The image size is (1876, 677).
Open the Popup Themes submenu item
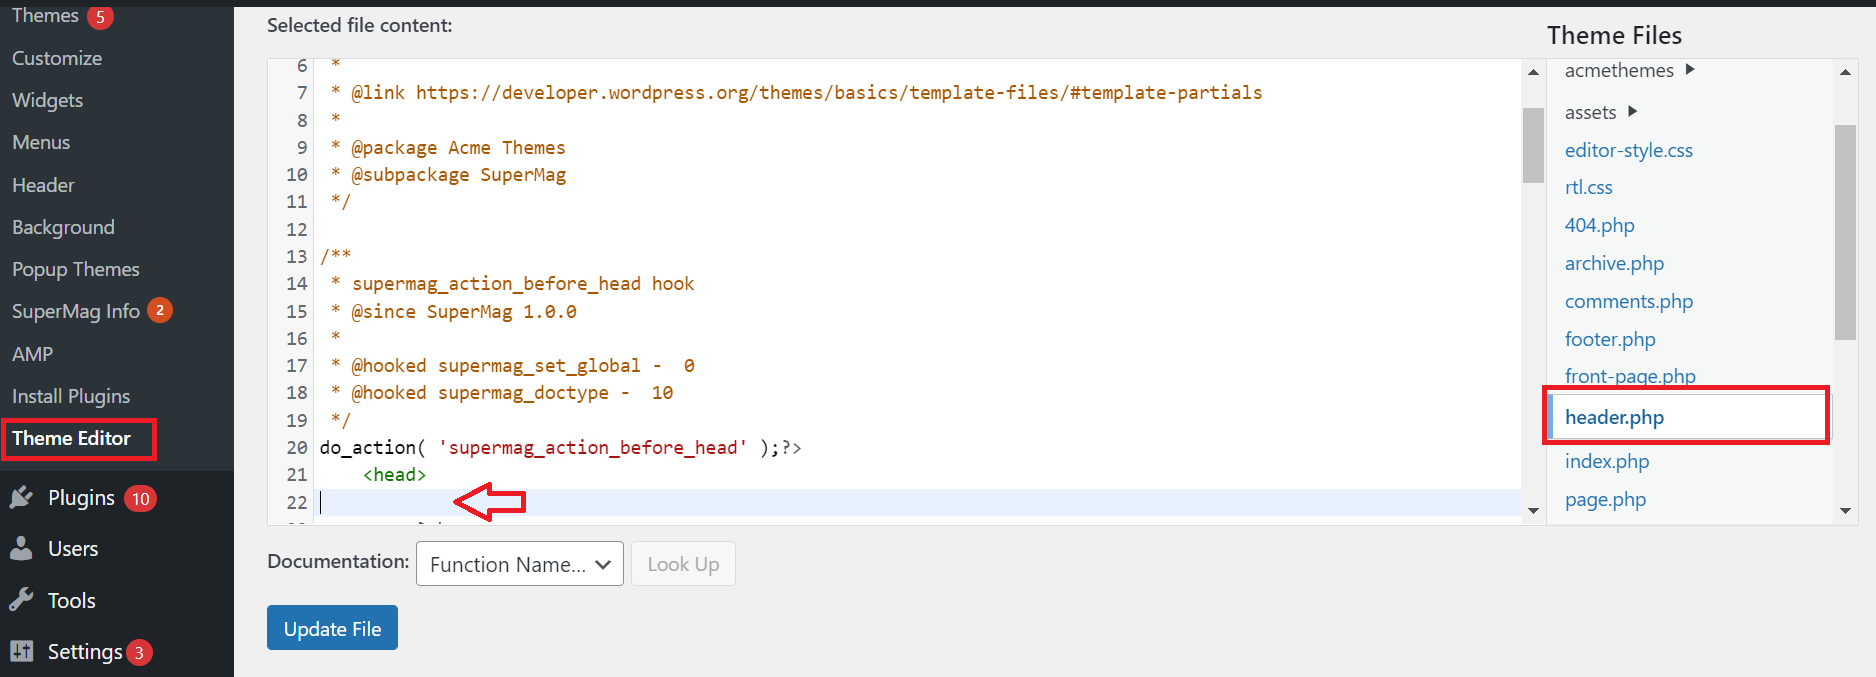click(76, 269)
